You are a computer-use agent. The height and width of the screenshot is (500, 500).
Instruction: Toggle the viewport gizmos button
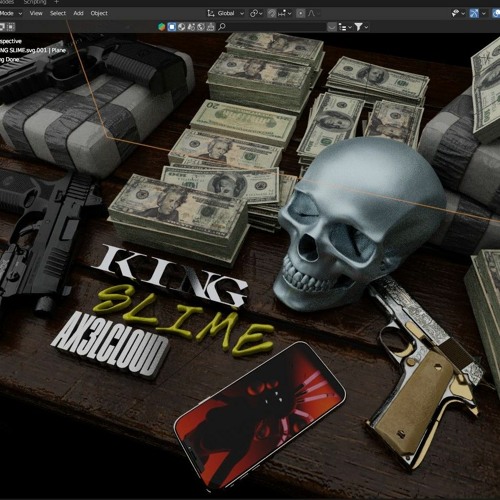click(x=474, y=13)
